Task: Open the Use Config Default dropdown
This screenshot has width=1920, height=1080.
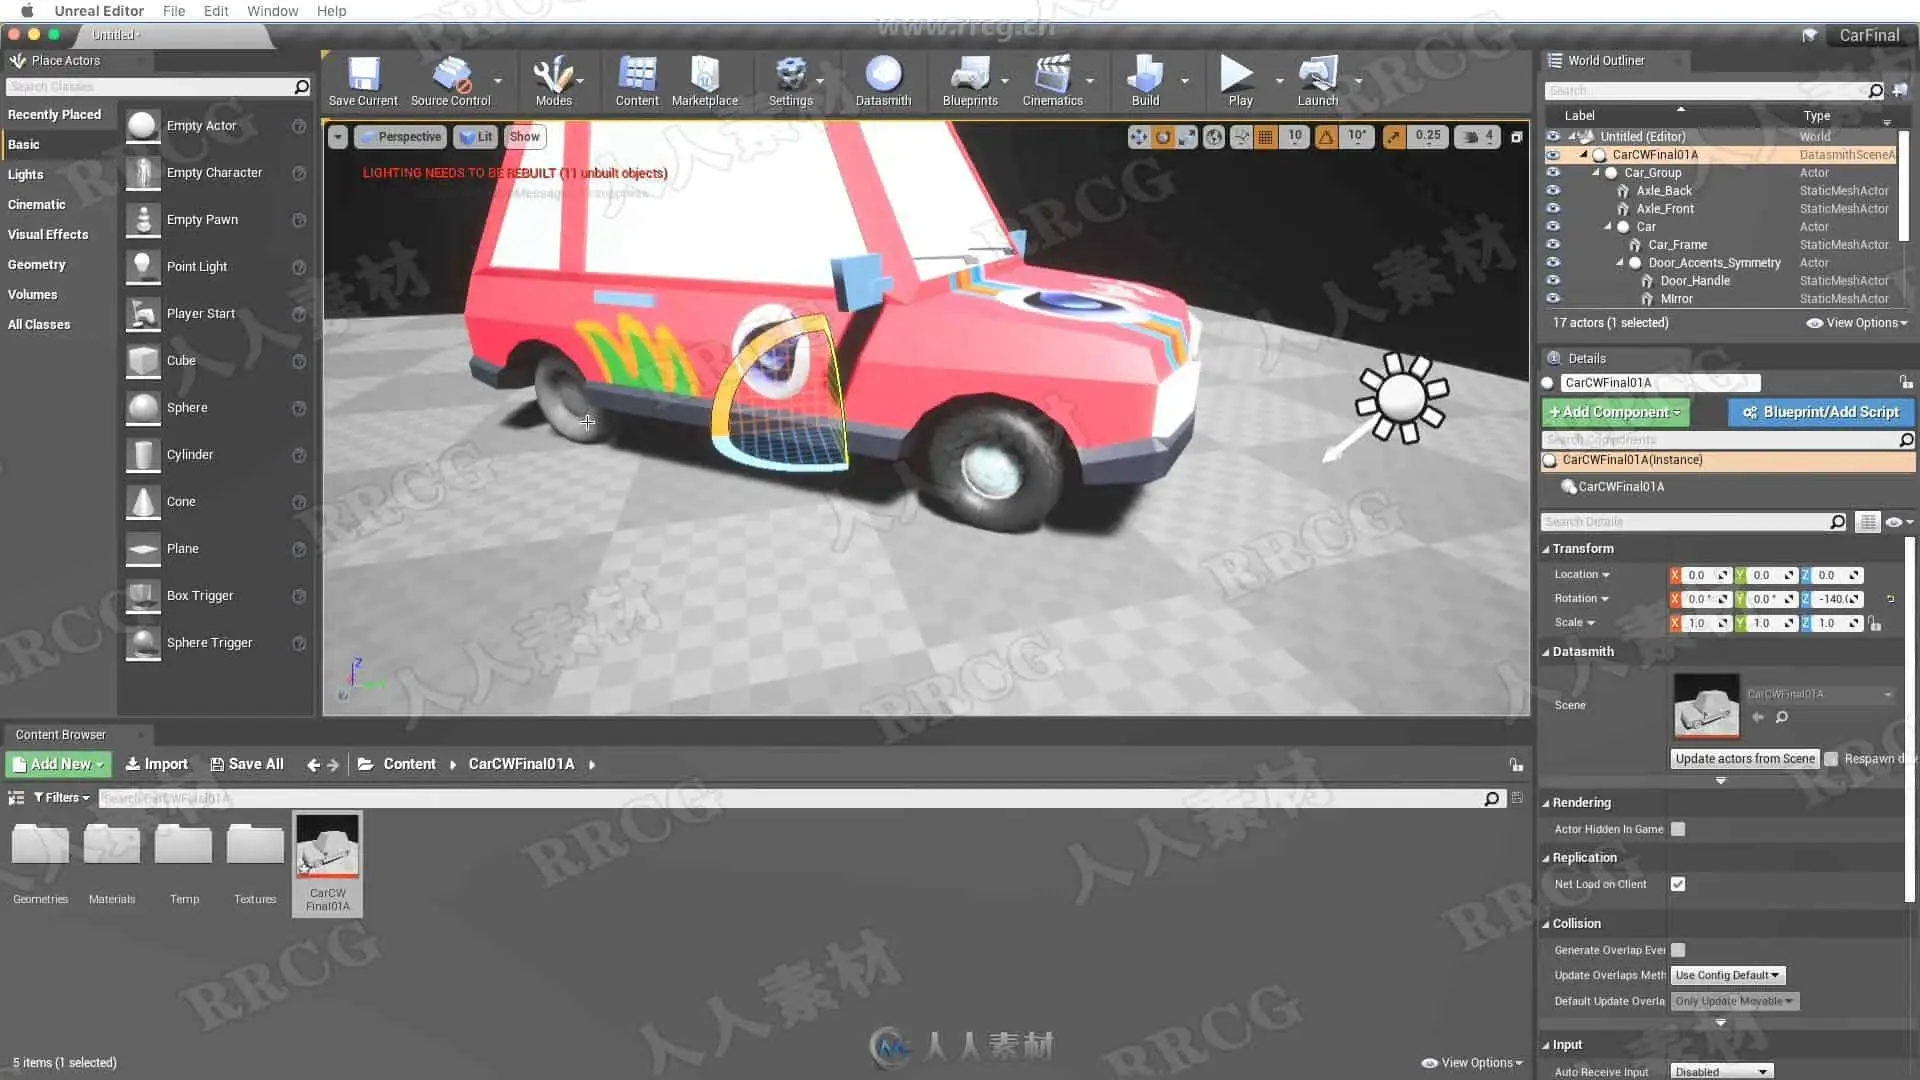Action: pyautogui.click(x=1727, y=975)
